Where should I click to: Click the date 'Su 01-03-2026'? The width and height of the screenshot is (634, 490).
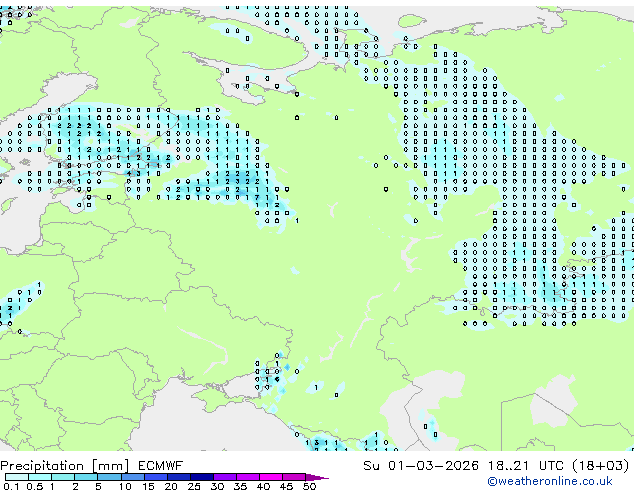pyautogui.click(x=421, y=466)
